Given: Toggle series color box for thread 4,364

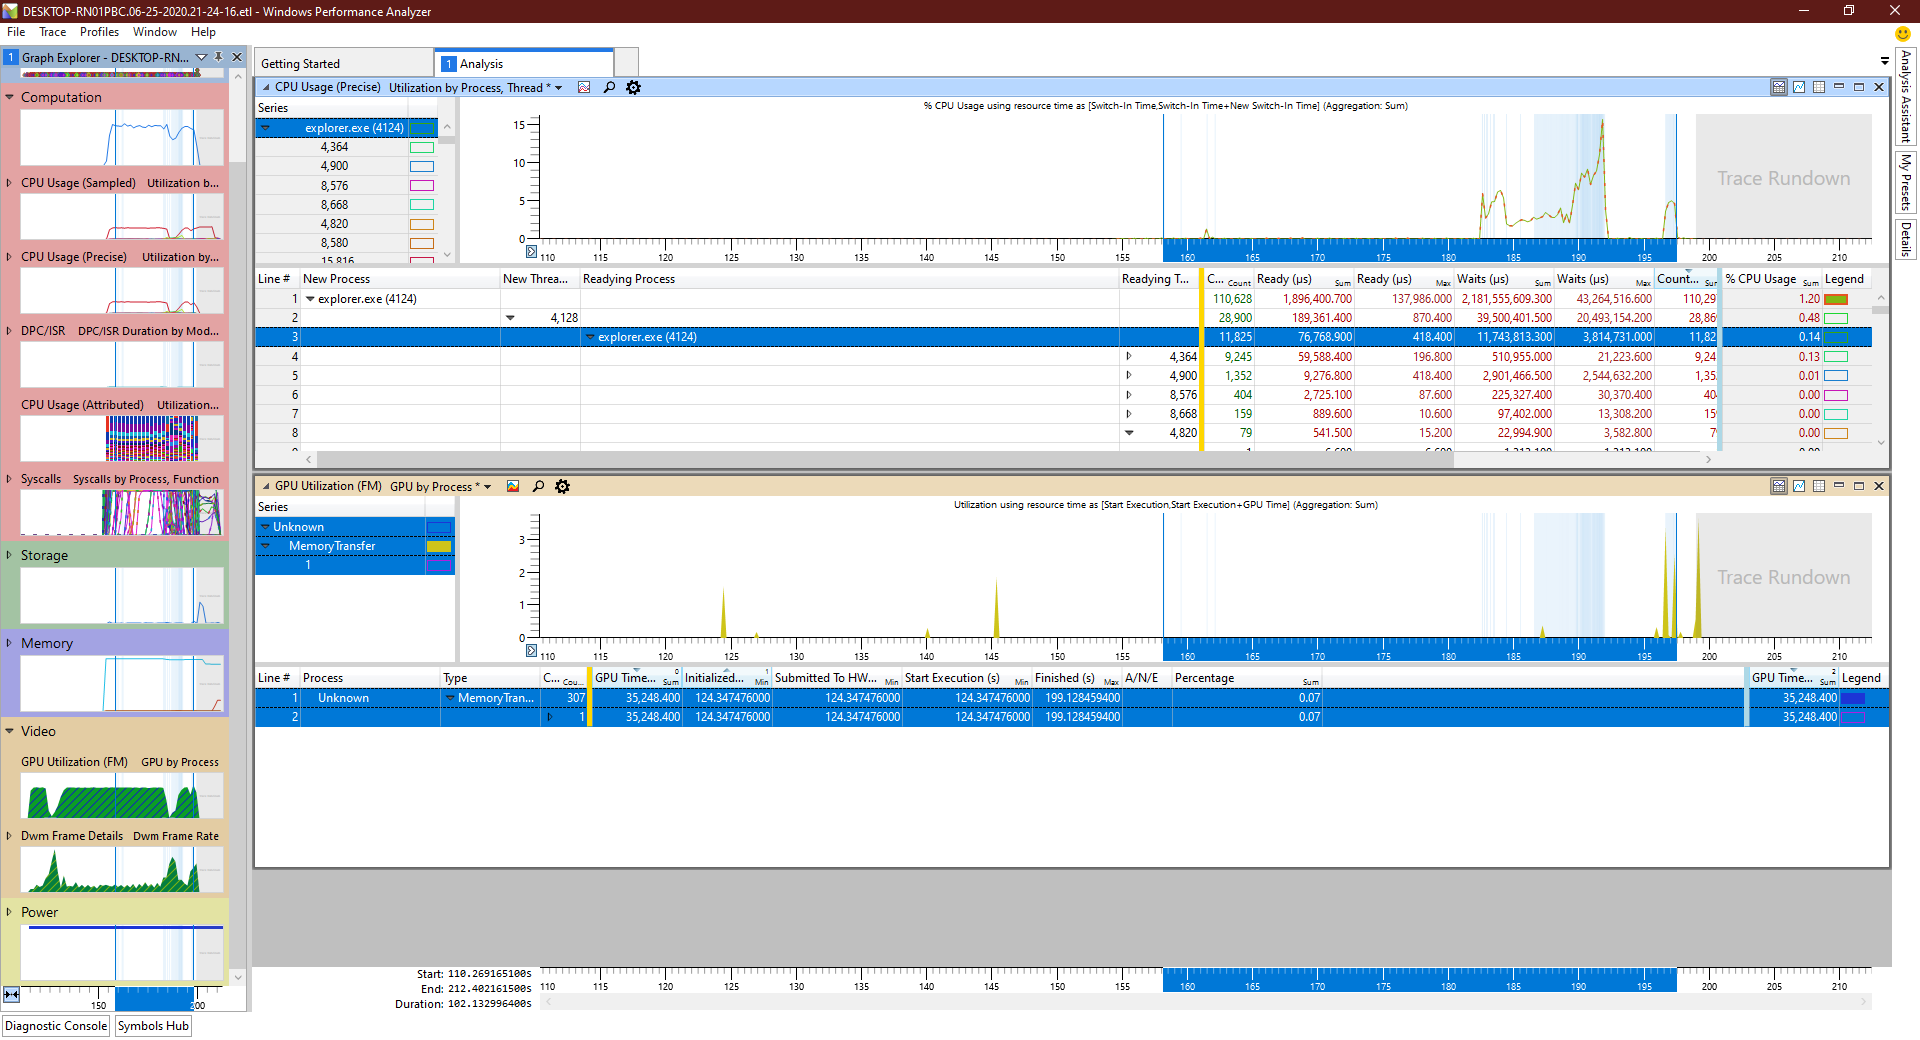Looking at the screenshot, I should pos(422,147).
